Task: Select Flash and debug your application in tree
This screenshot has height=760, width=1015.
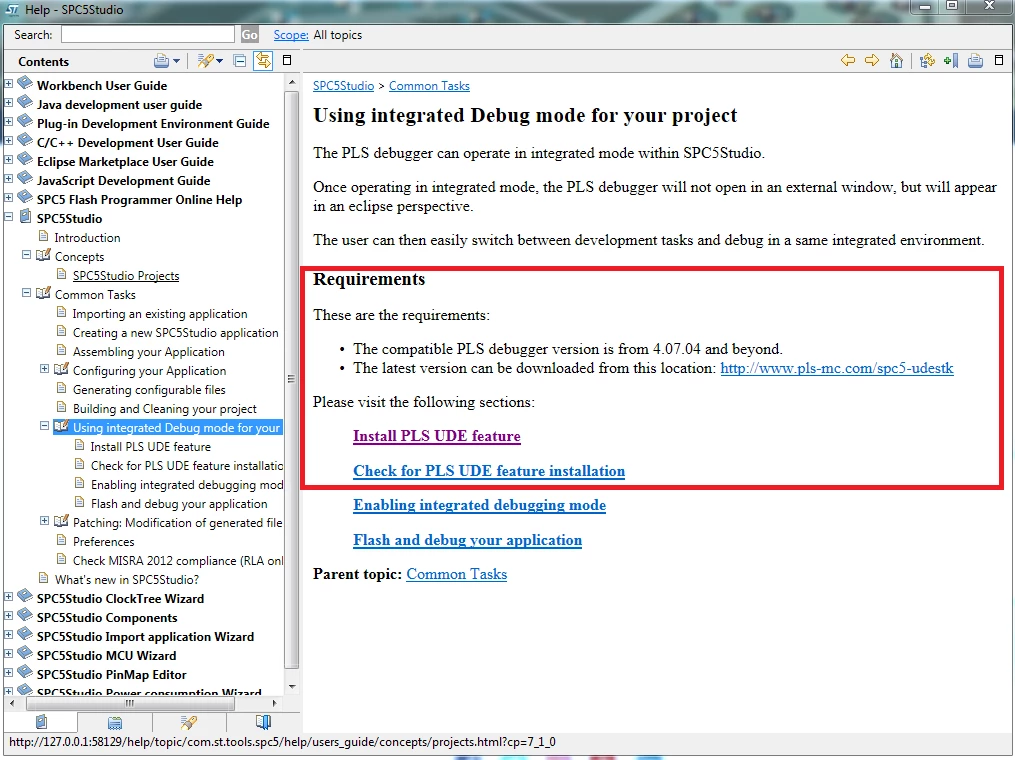Action: click(x=179, y=504)
